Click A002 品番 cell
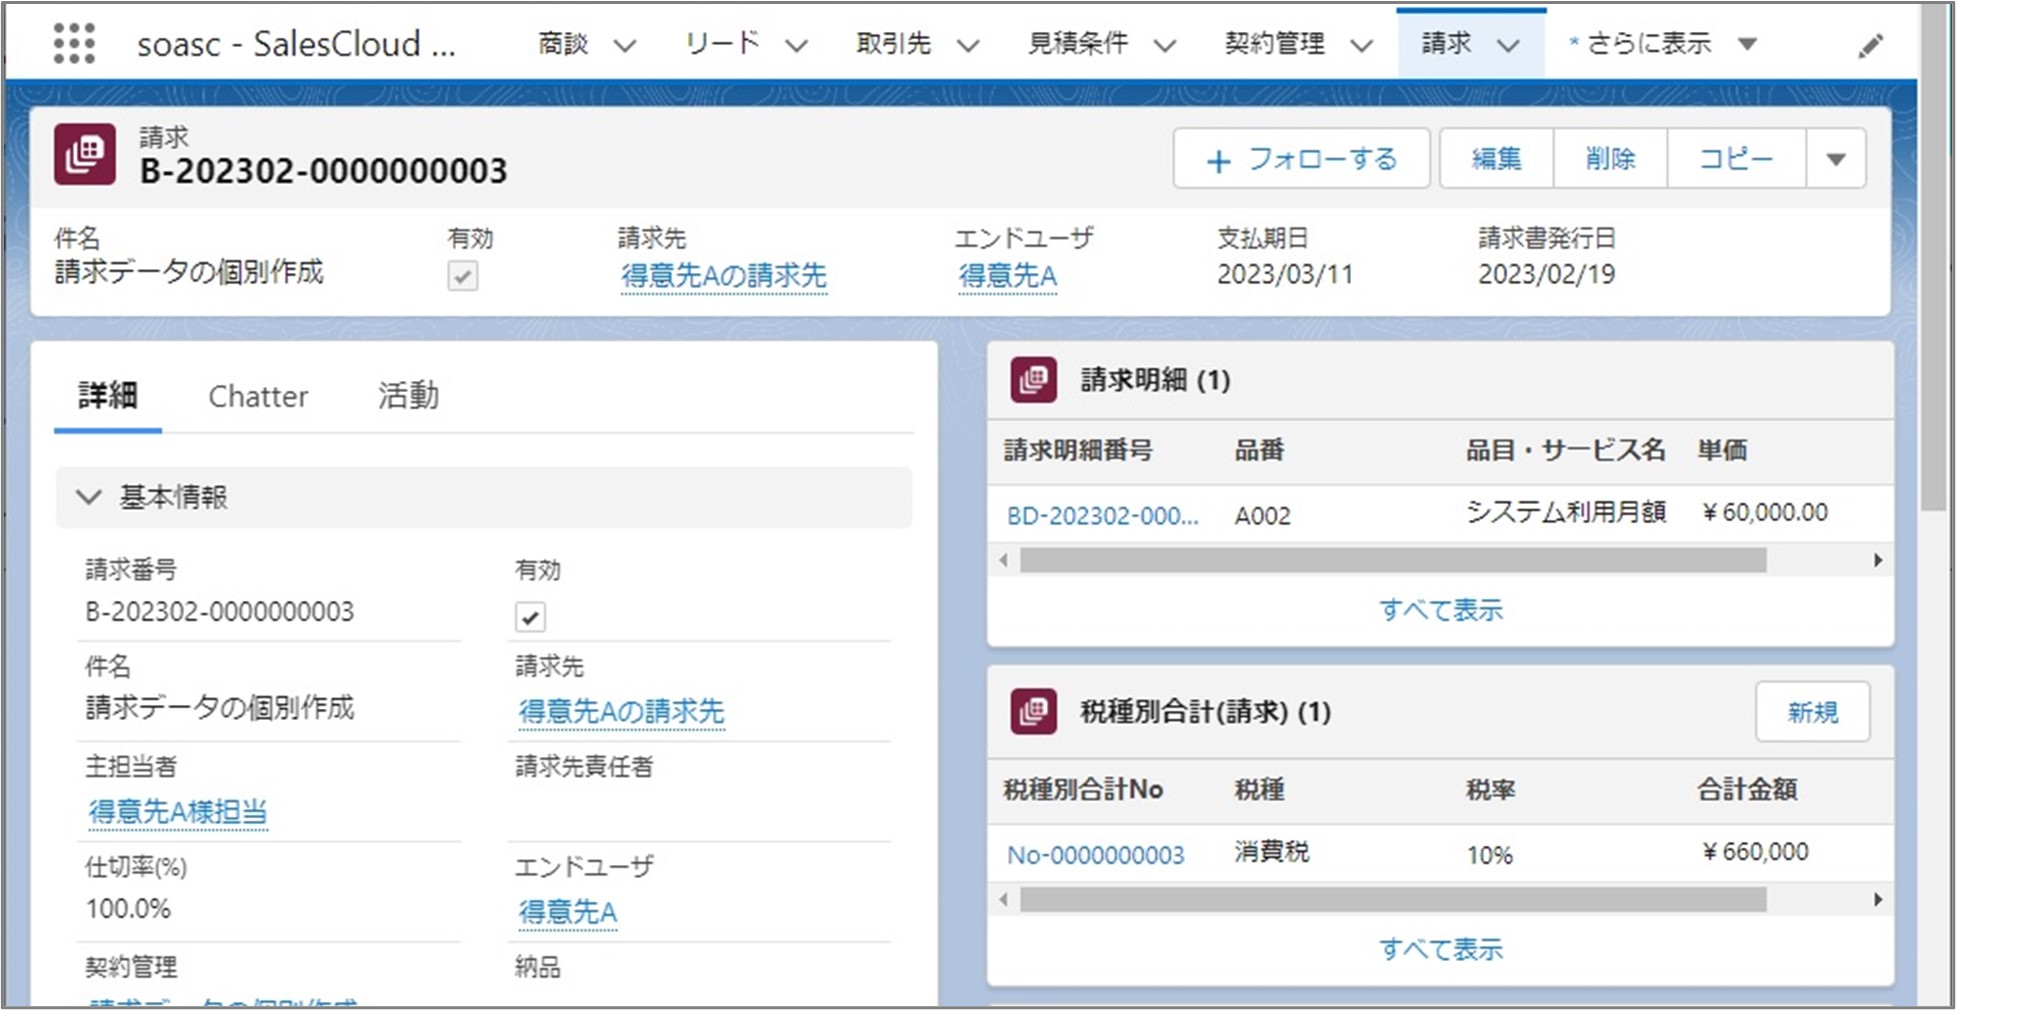Screen dimensions: 2027x1015 point(1262,516)
